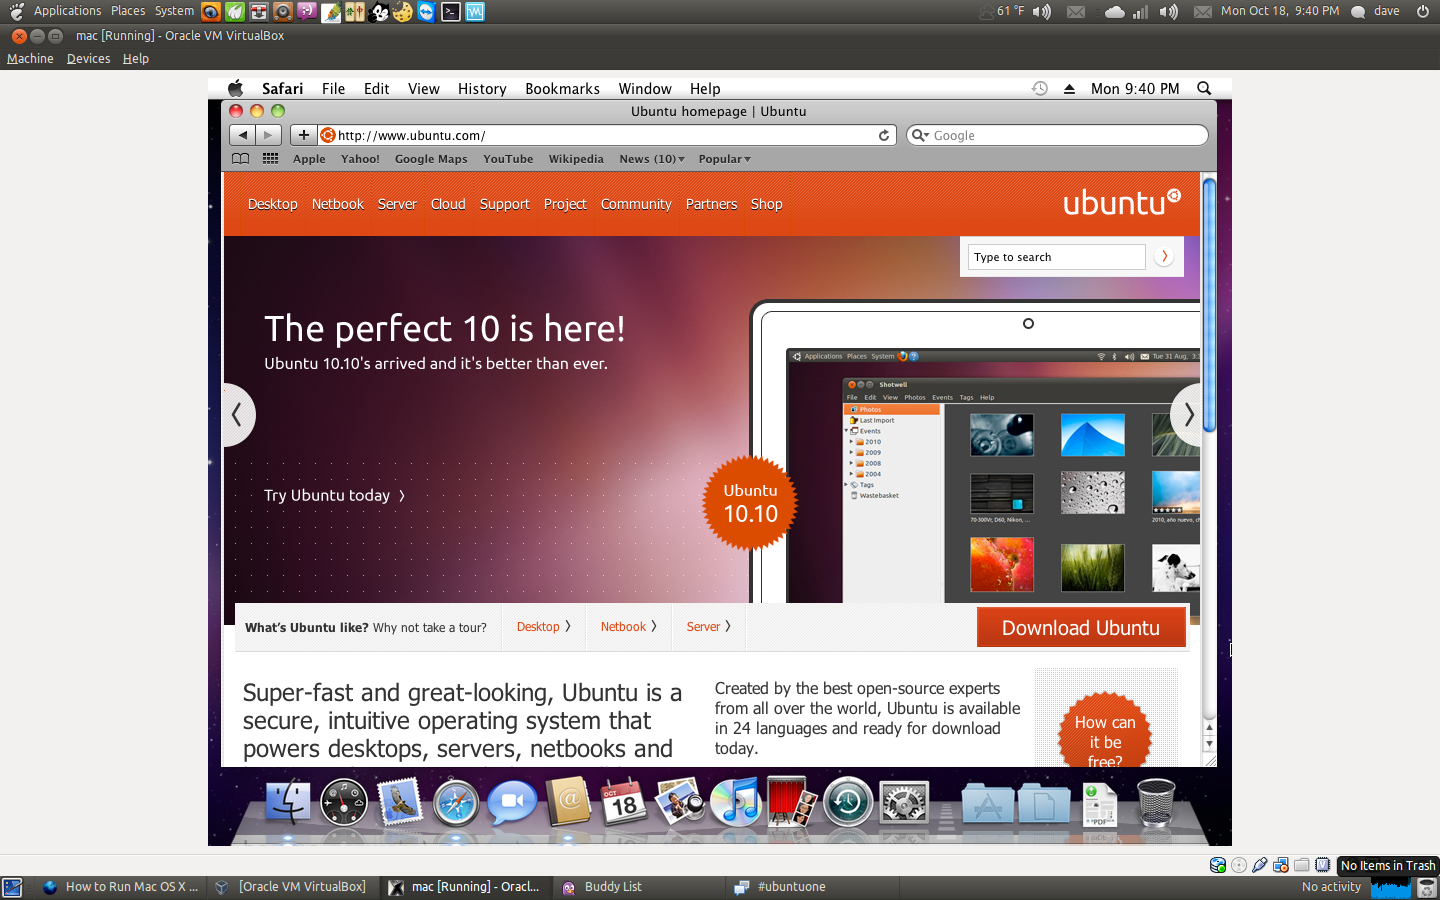The width and height of the screenshot is (1440, 900).
Task: Open the Ubuntu clock Mon Oct 18 applet
Action: click(x=1280, y=11)
